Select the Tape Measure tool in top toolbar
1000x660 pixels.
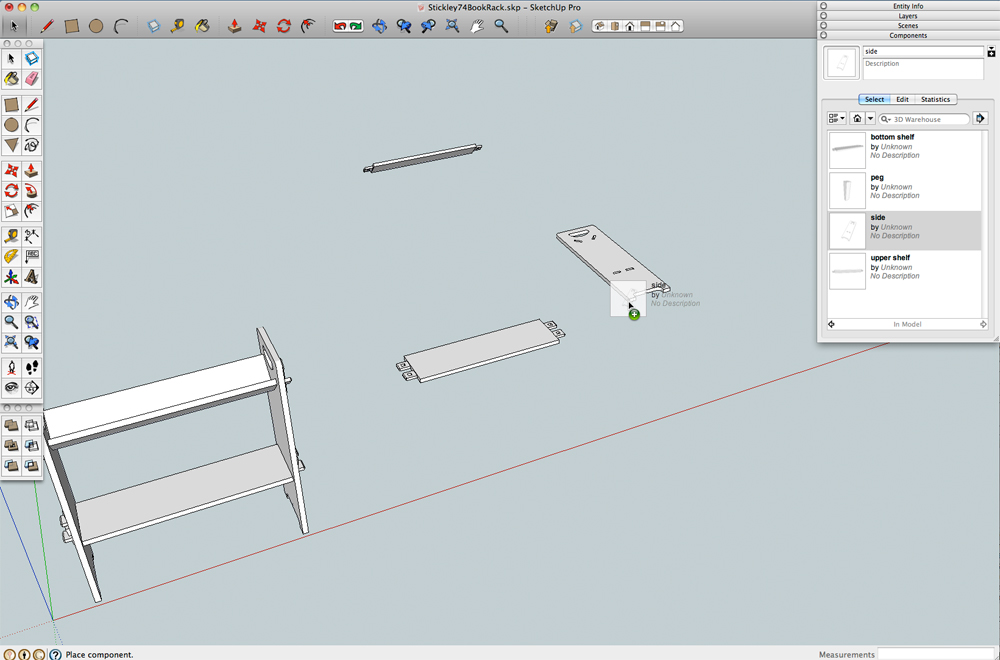click(x=178, y=26)
